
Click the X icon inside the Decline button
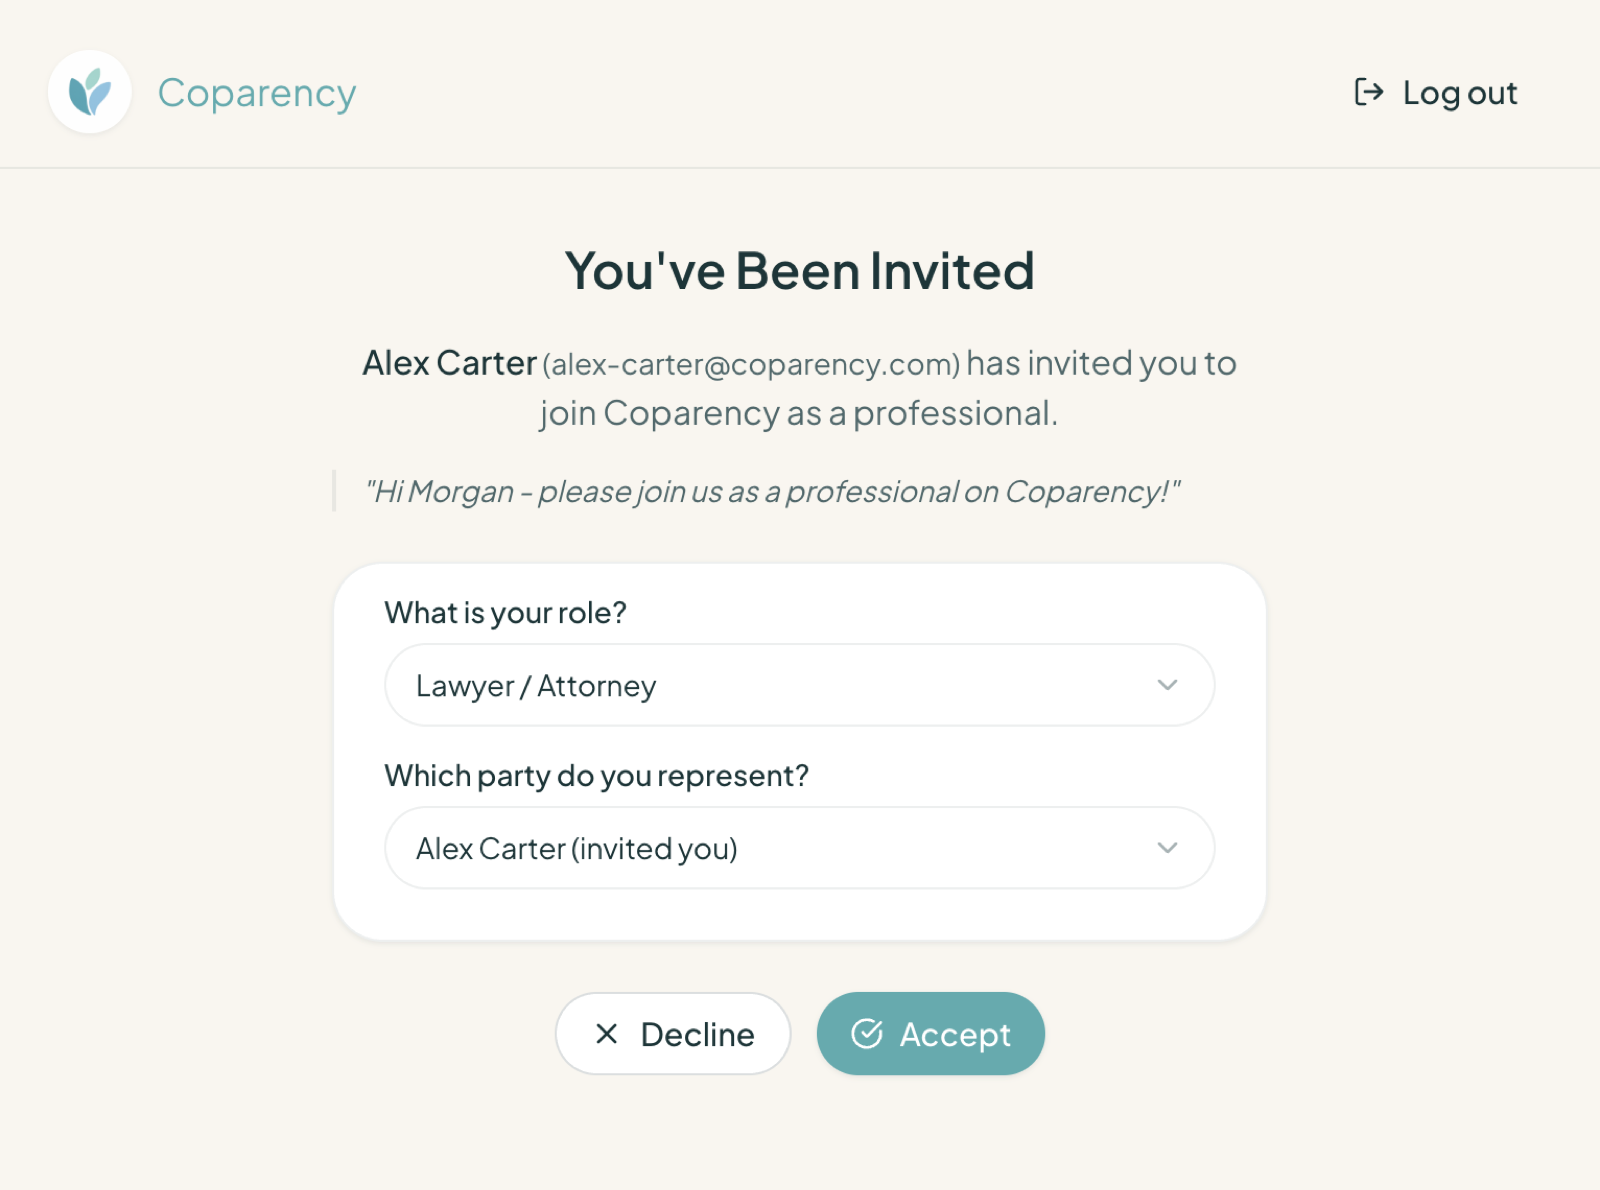606,1034
